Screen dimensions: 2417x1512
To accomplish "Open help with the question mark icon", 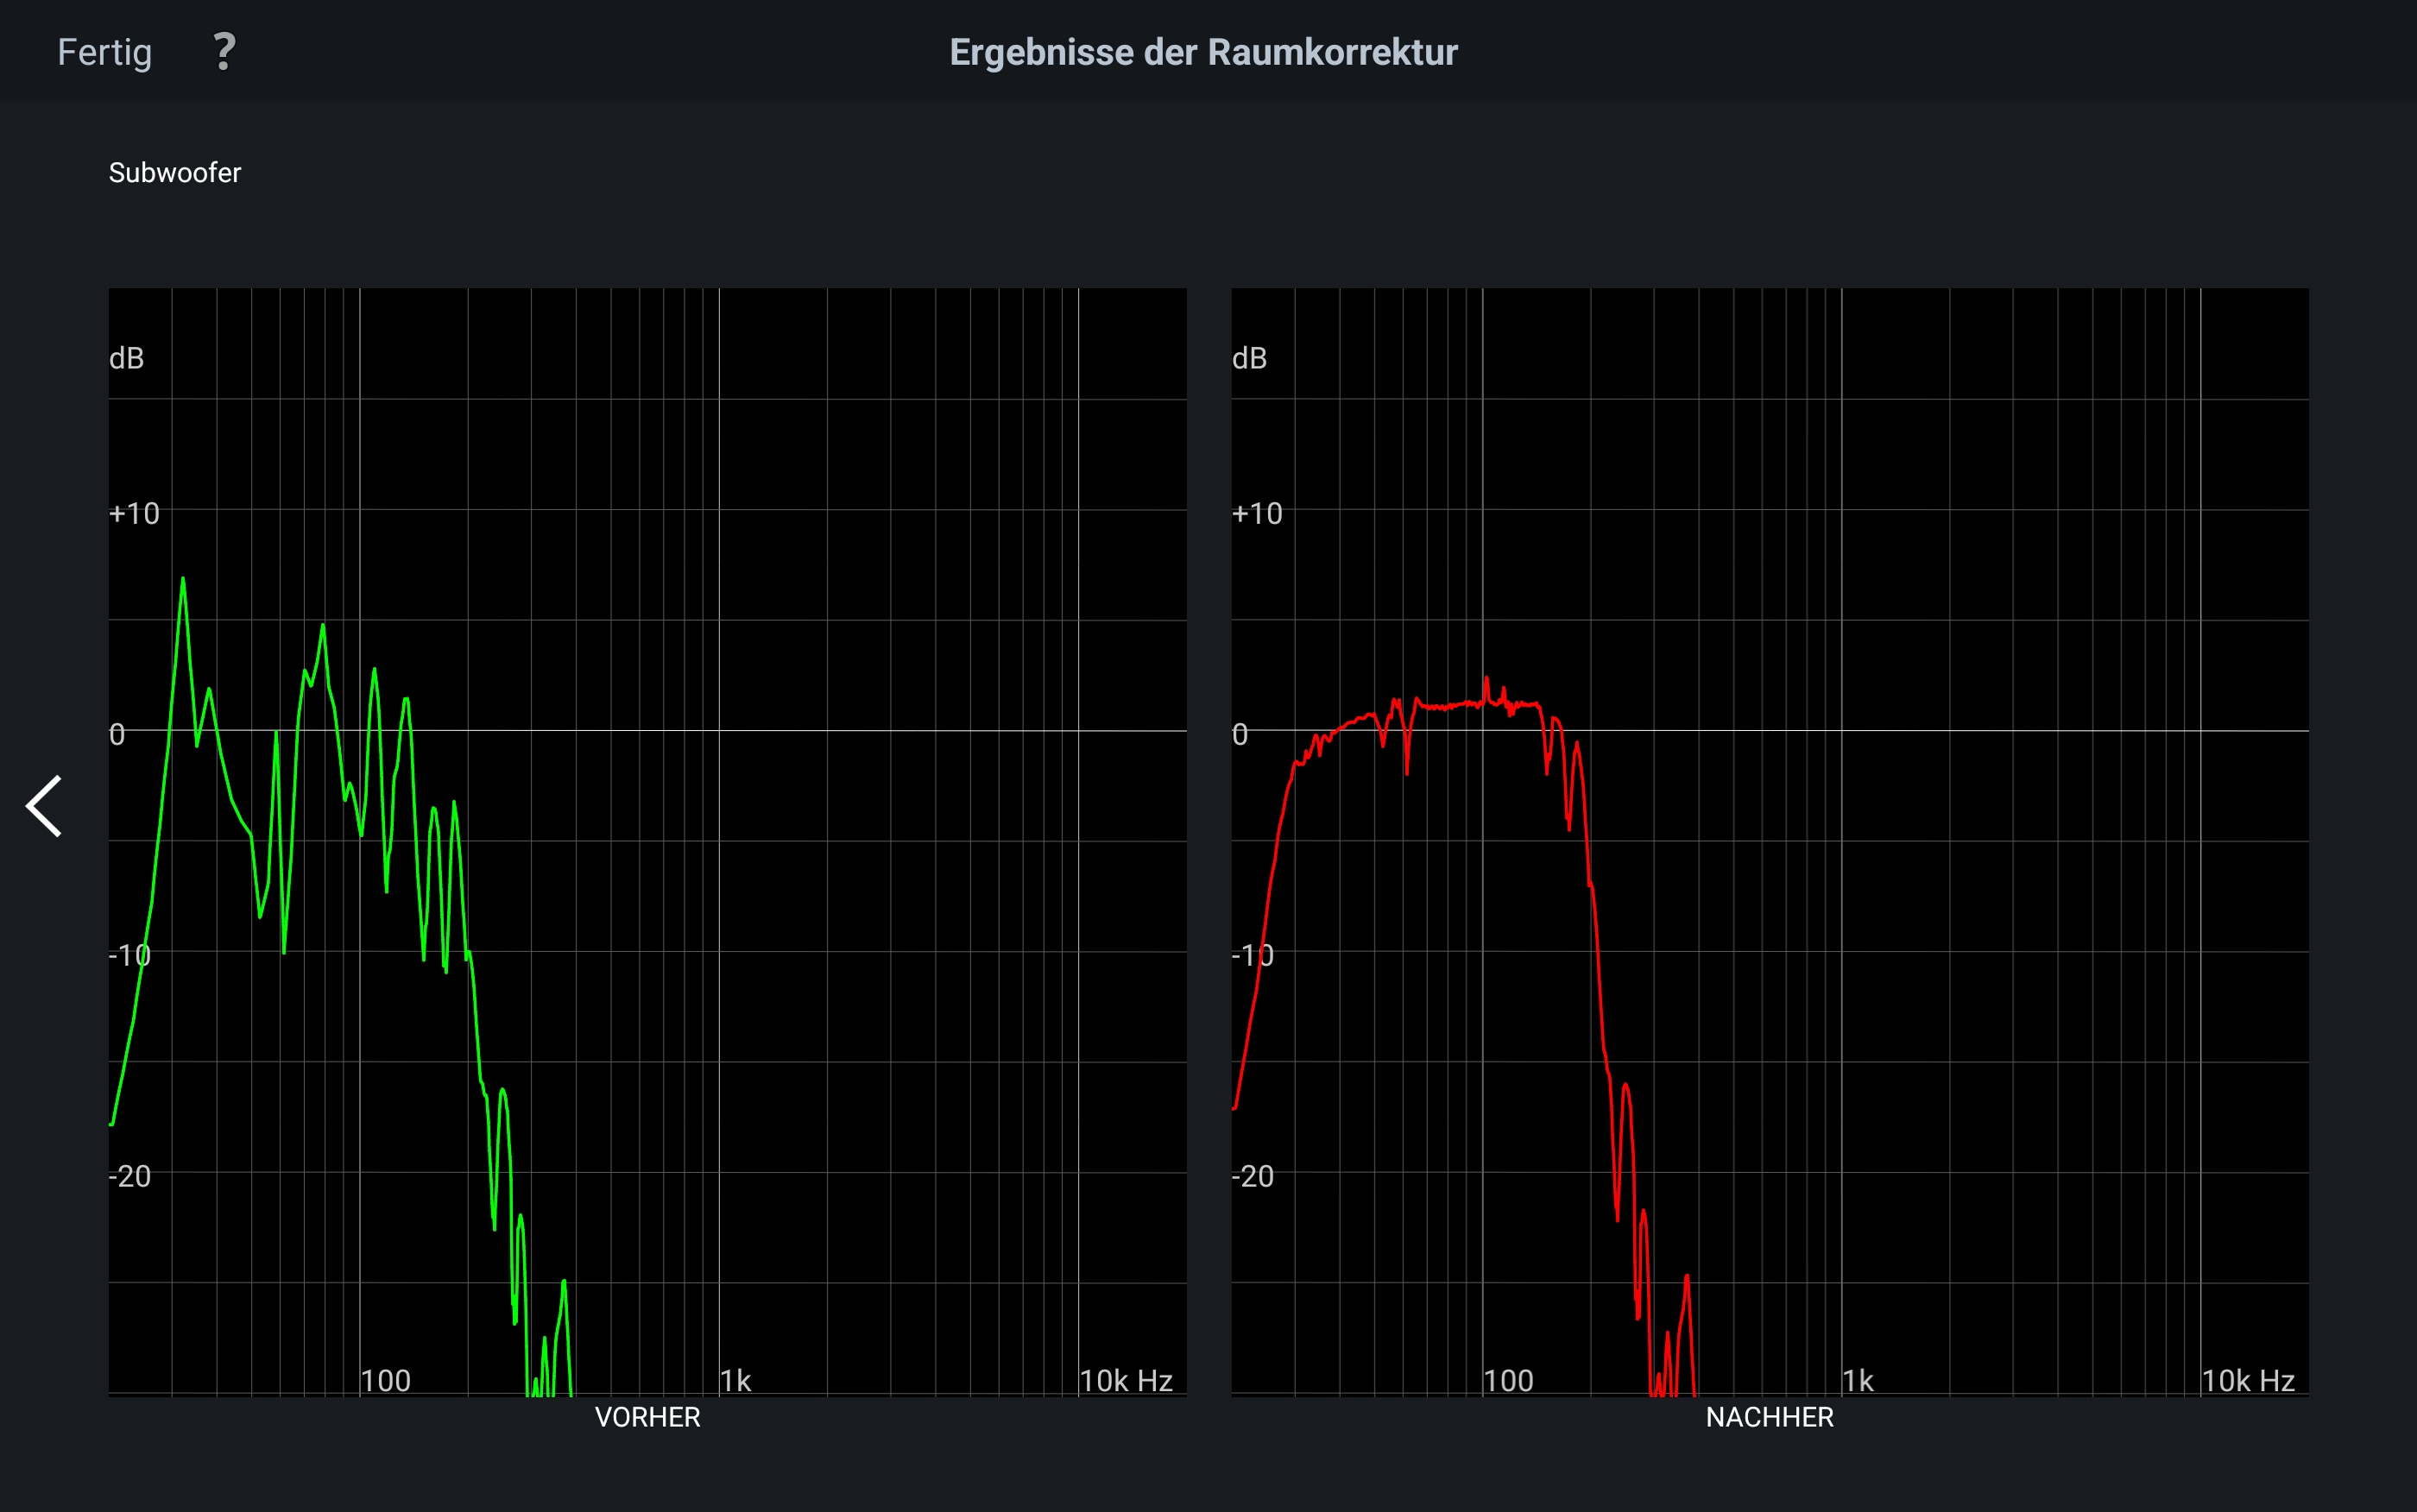I will point(224,51).
